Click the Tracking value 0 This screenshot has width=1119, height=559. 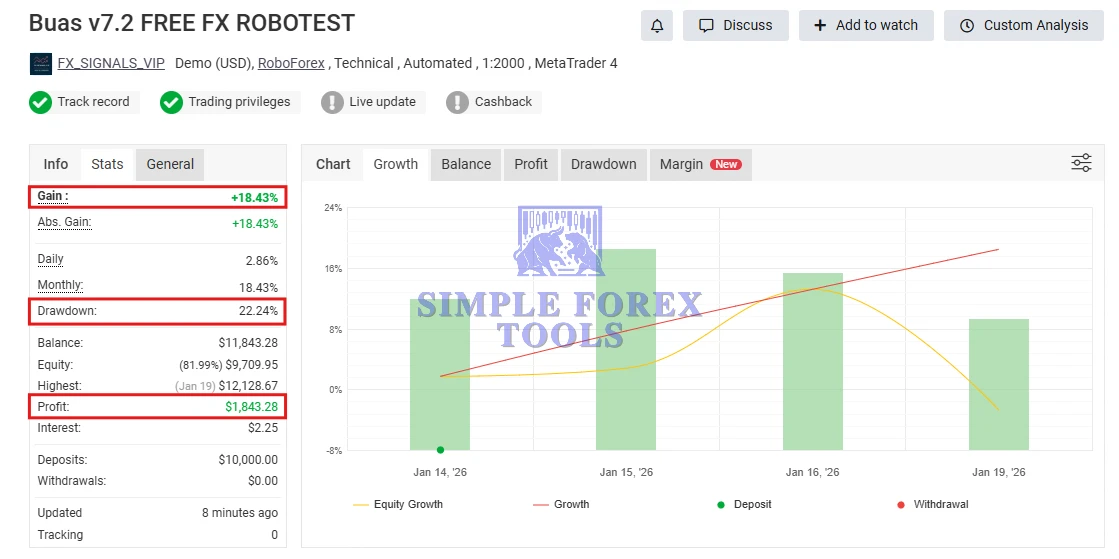click(275, 535)
